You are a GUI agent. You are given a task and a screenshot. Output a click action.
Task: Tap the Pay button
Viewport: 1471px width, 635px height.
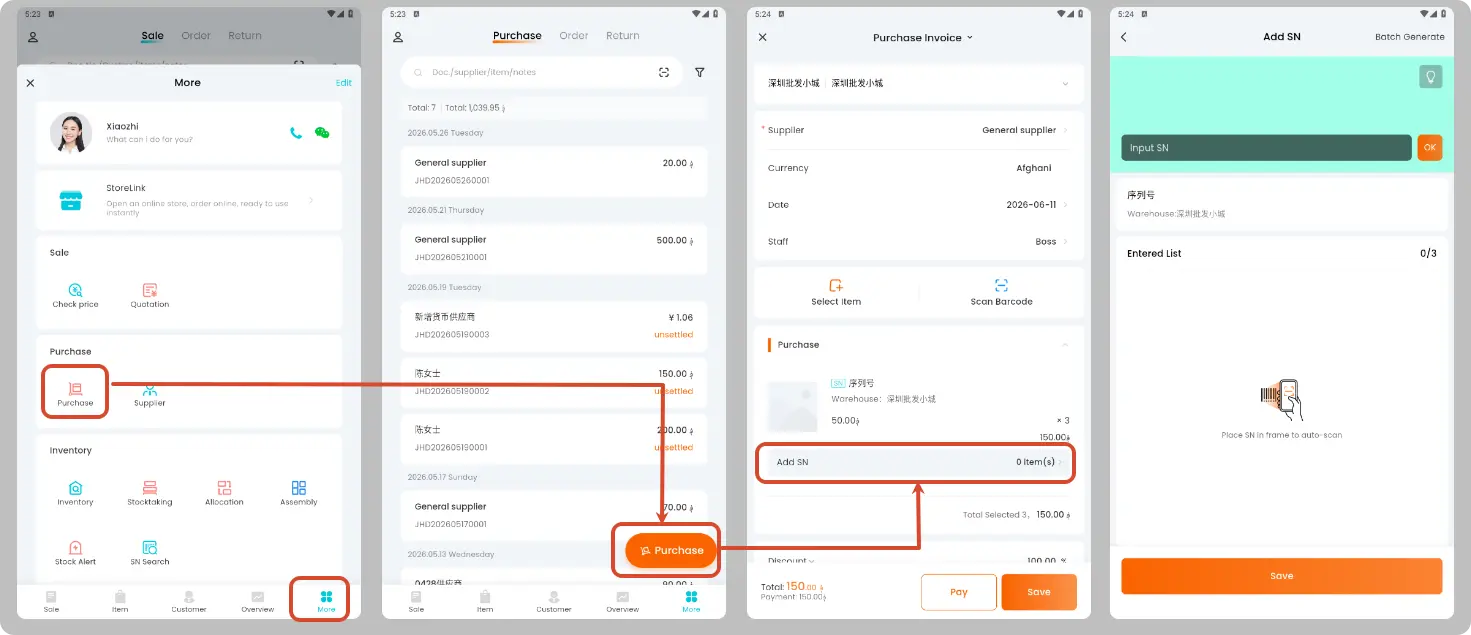[x=959, y=592]
